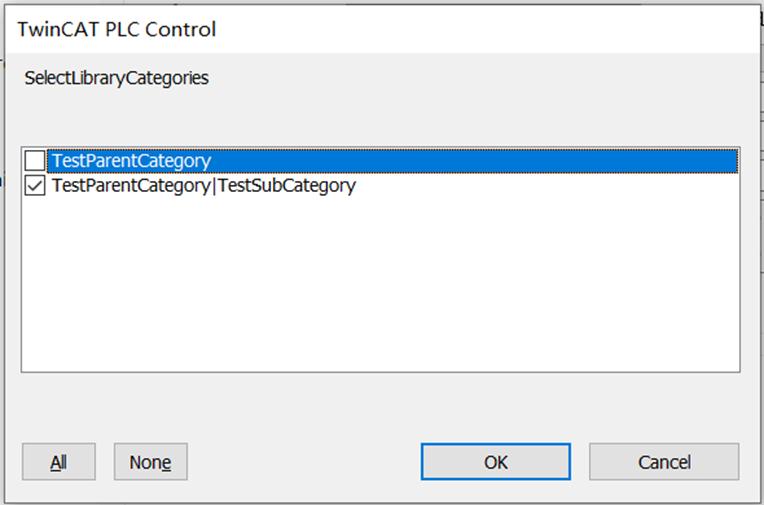Click the underlined A in the All button
This screenshot has width=764, height=505.
pos(54,462)
